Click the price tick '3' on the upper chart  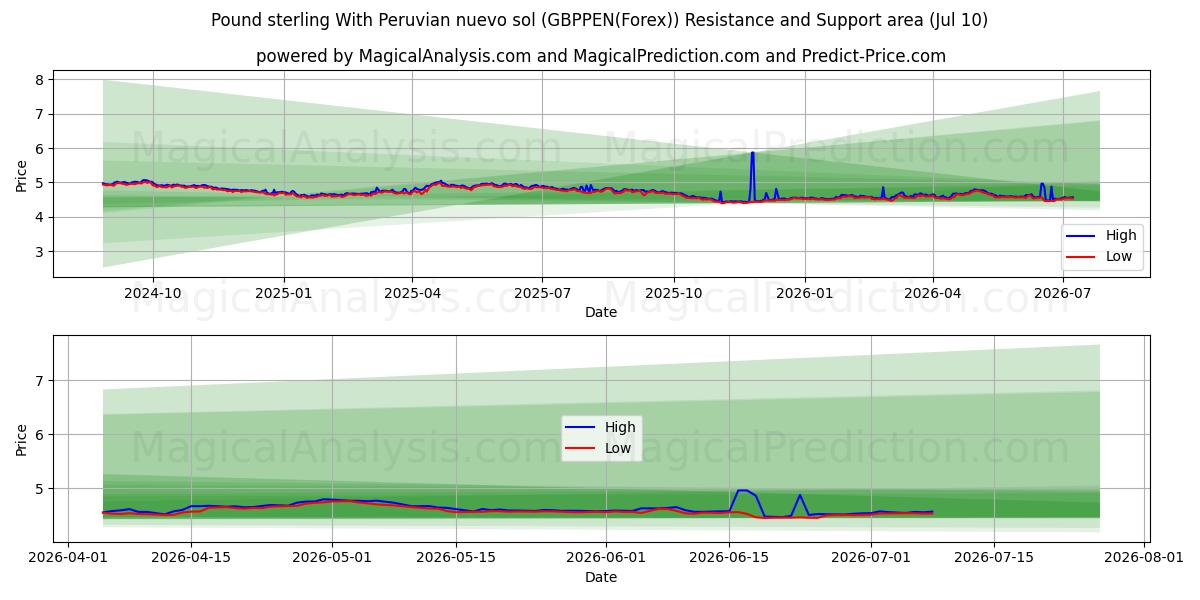click(x=38, y=252)
